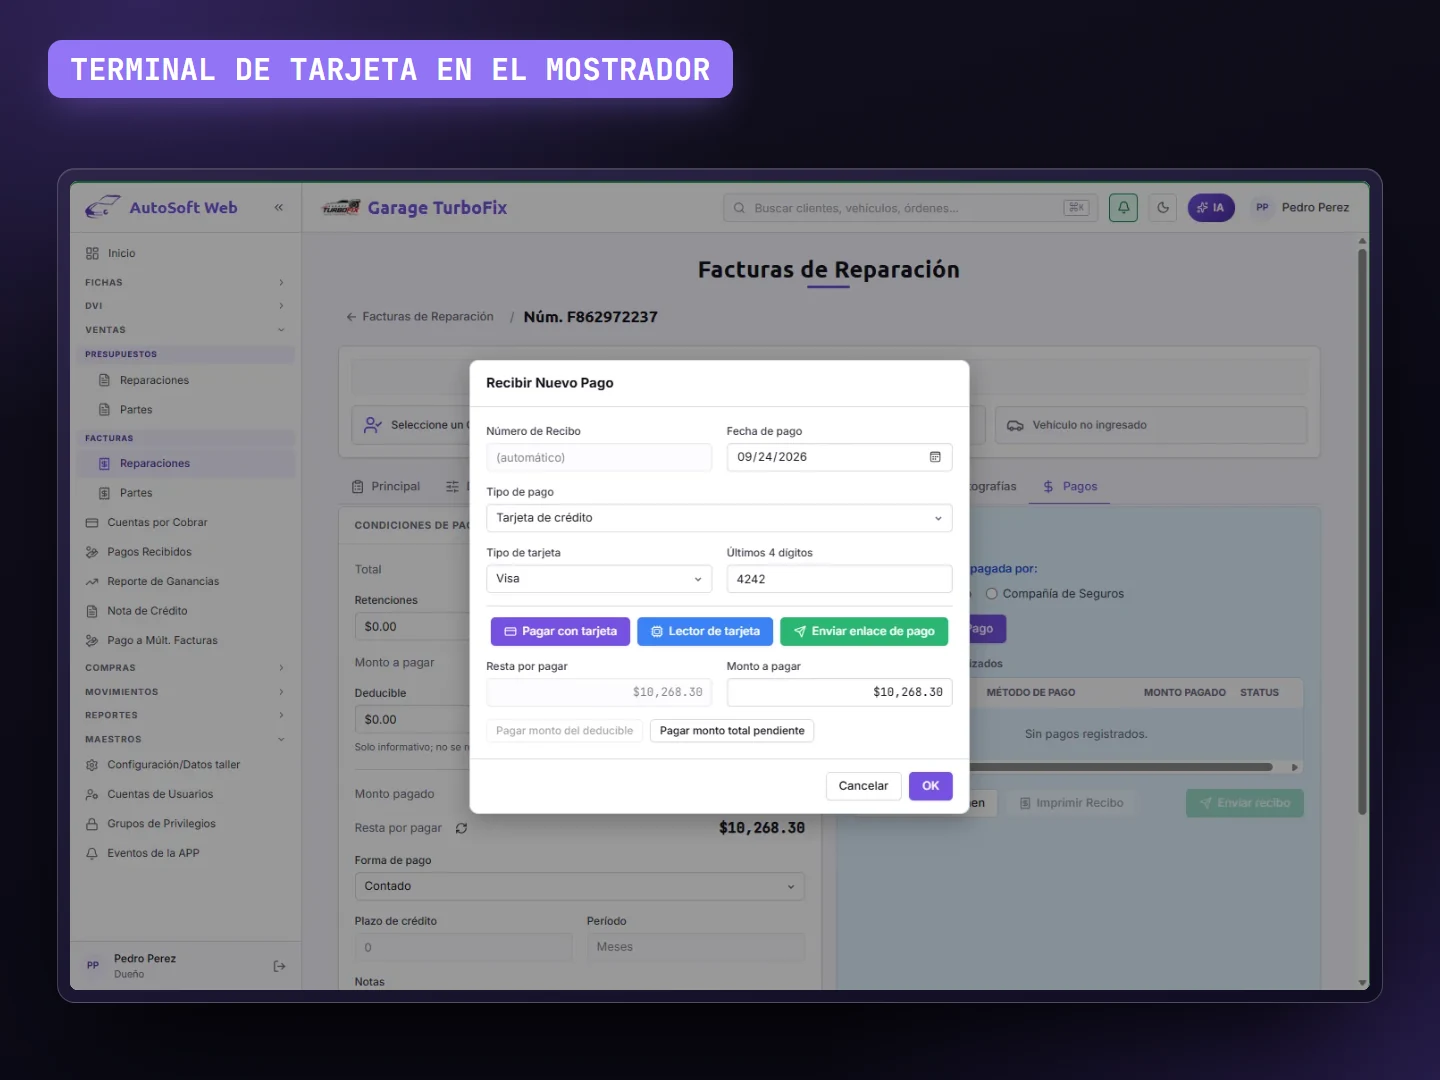Cancel the Recibir Nuevo Pago dialog
Image resolution: width=1440 pixels, height=1080 pixels.
tap(863, 786)
